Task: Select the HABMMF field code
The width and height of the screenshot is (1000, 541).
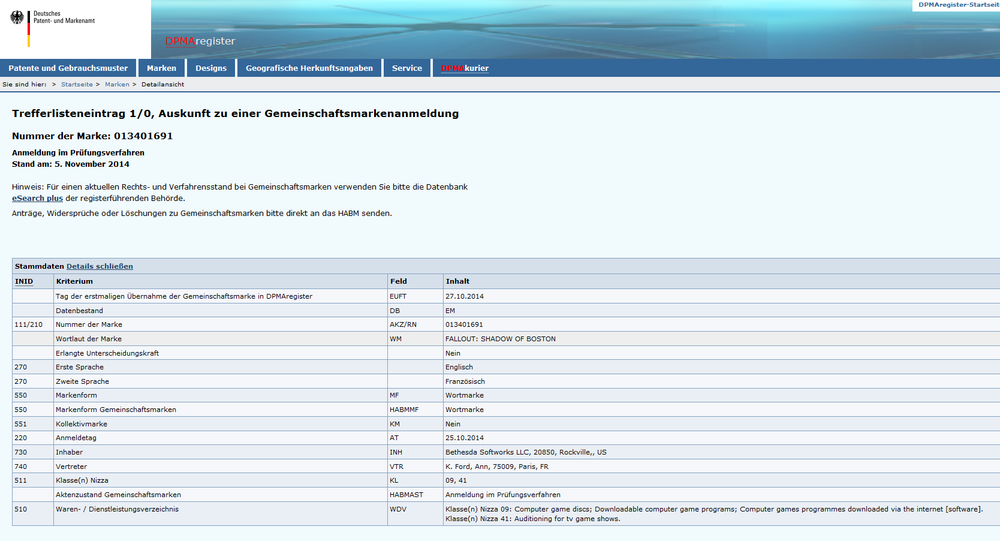Action: click(404, 410)
